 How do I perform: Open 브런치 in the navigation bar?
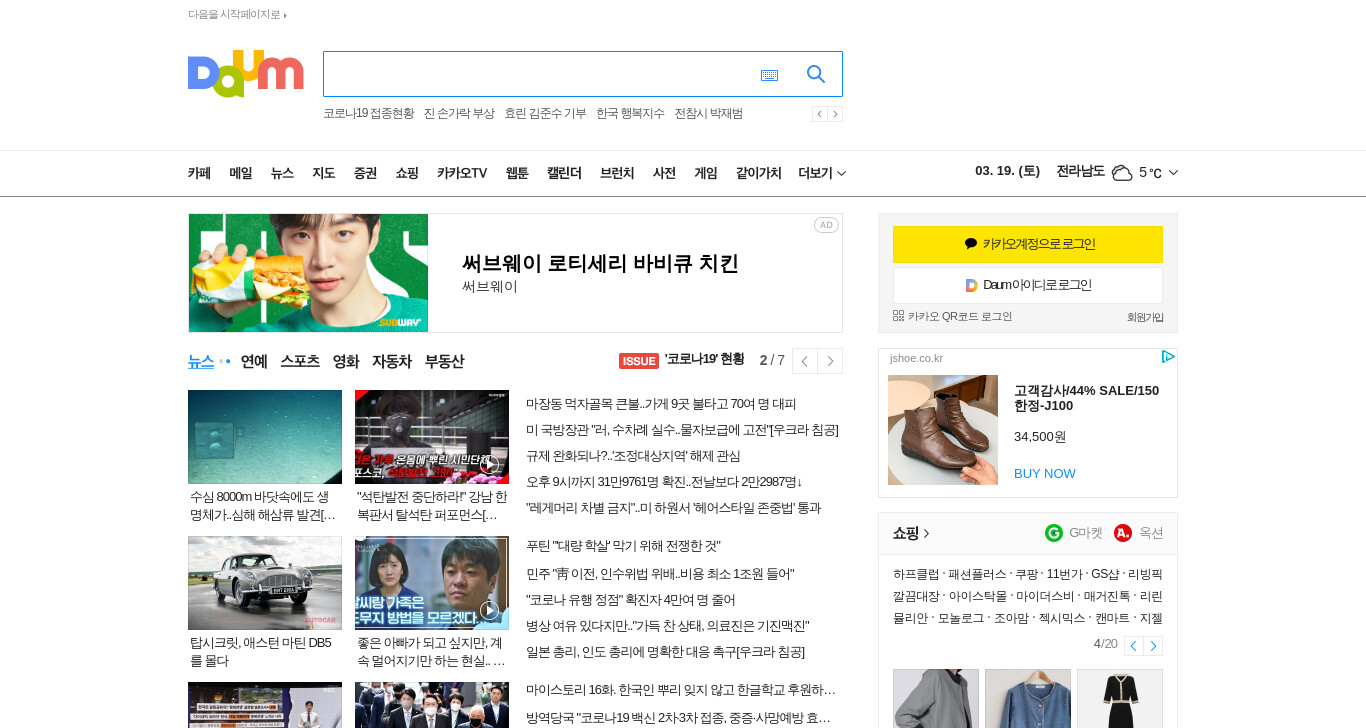[617, 173]
